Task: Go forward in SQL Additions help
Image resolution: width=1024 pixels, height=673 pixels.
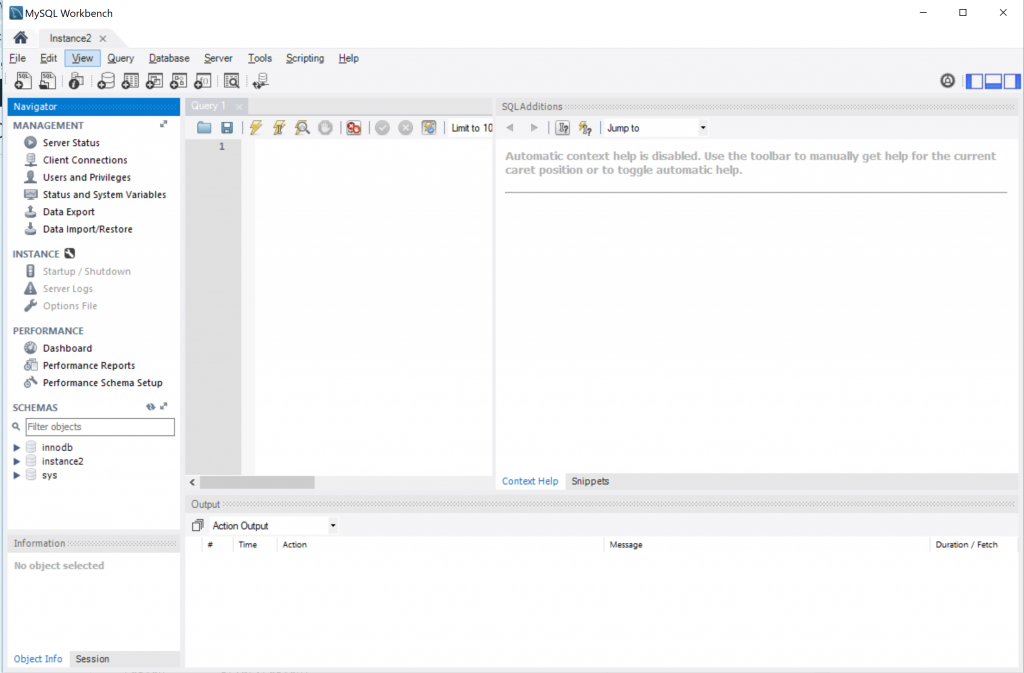Action: (534, 128)
